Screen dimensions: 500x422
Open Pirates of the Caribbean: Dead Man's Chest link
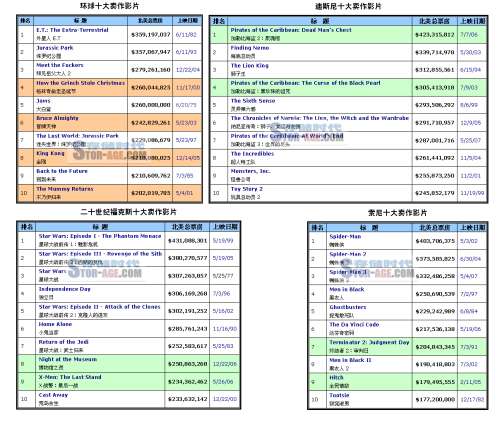pyautogui.click(x=291, y=30)
